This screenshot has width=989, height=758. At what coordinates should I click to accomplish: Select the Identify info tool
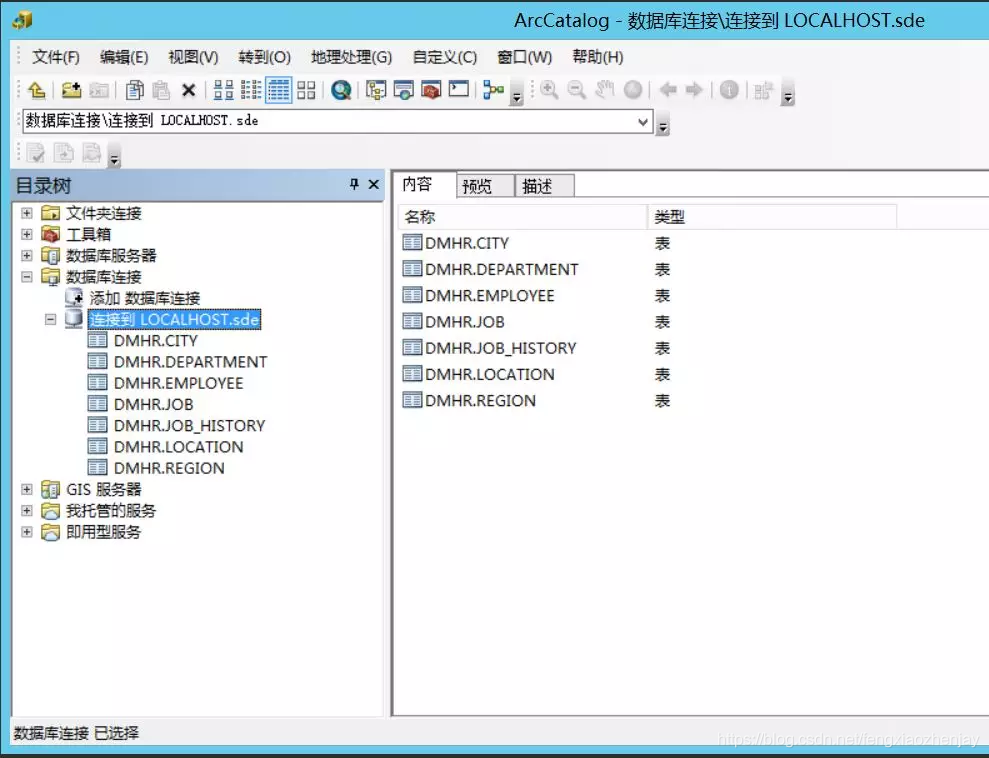[729, 90]
